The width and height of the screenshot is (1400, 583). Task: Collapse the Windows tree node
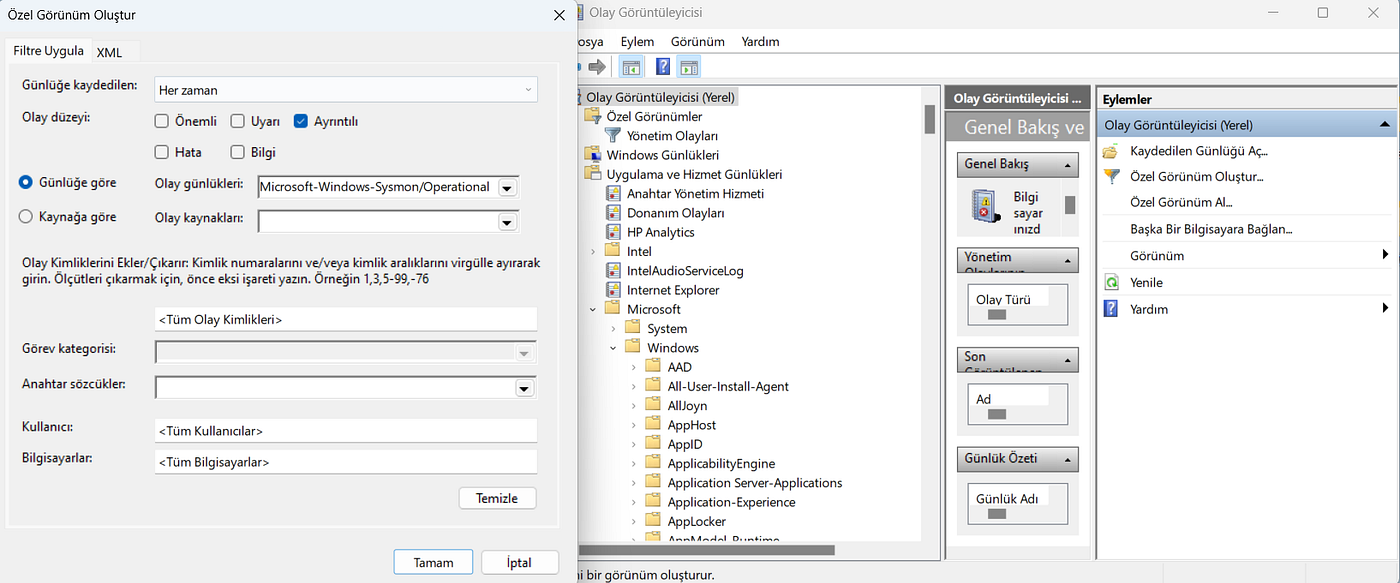pos(613,348)
